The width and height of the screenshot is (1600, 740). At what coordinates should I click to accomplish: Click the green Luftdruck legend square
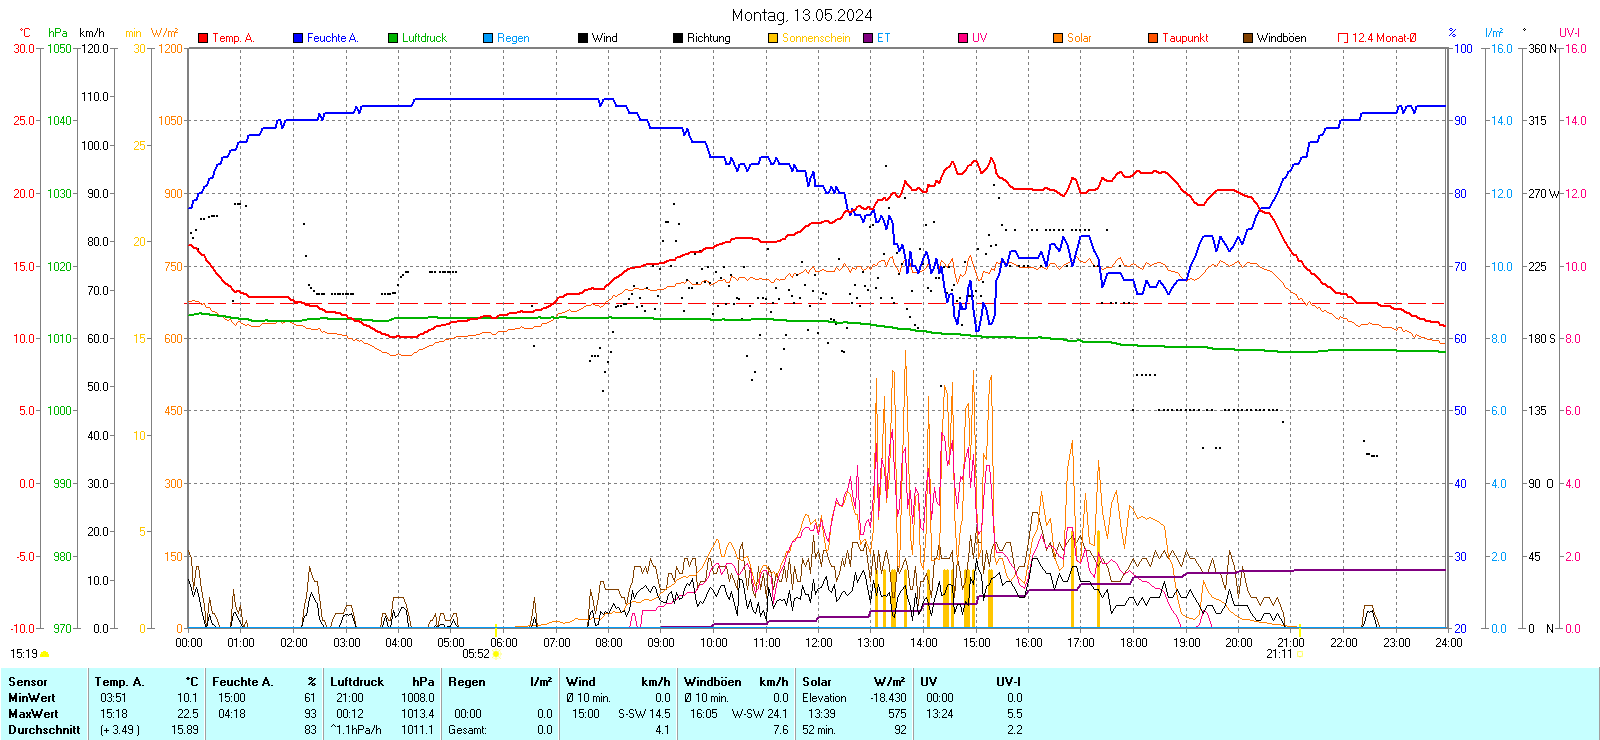click(x=393, y=38)
